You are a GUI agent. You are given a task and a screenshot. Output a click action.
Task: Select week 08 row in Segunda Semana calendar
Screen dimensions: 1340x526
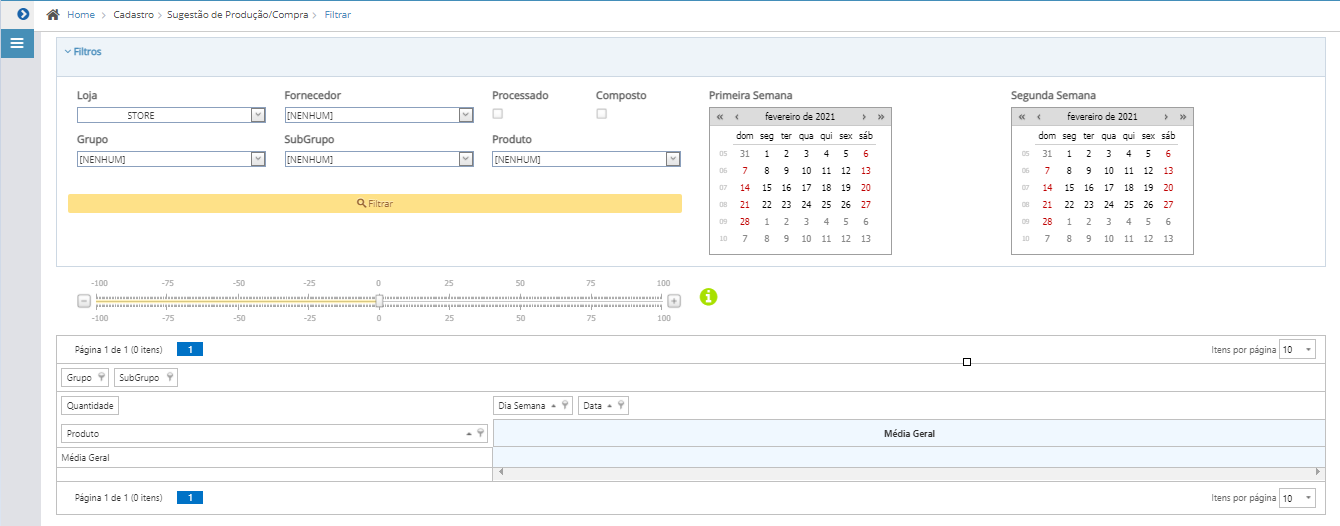[1025, 204]
